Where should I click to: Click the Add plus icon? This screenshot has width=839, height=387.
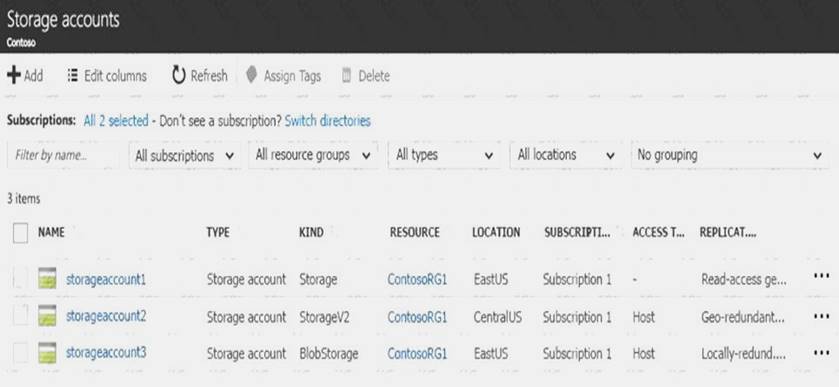13,75
